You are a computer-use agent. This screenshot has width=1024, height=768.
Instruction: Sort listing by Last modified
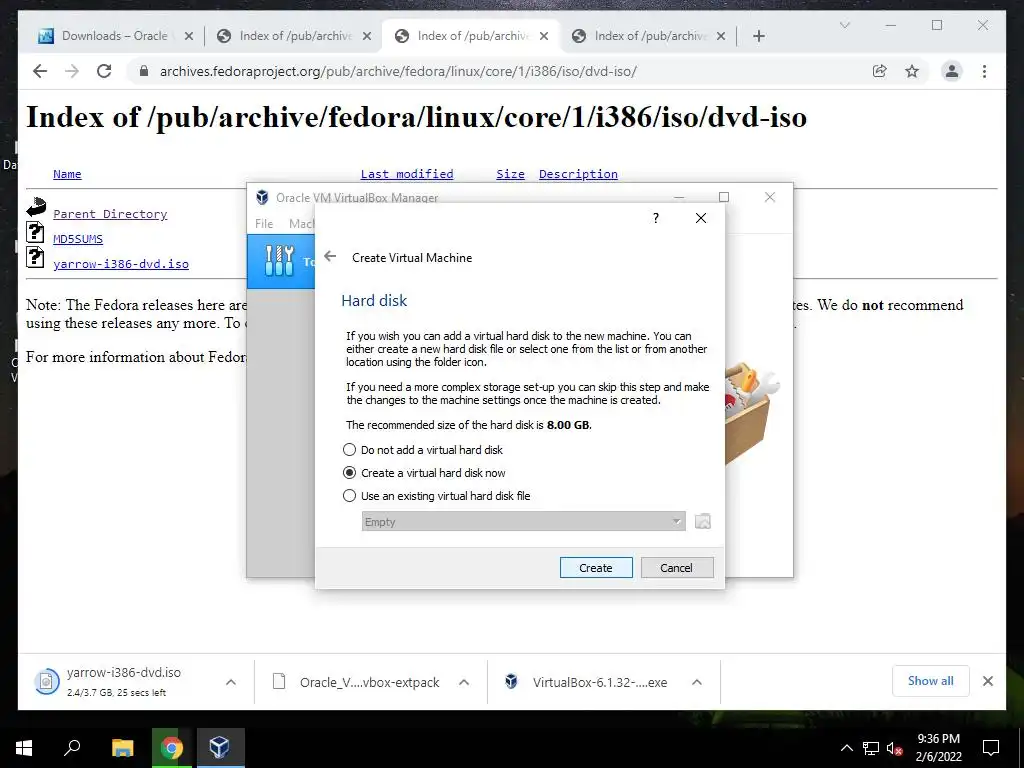click(407, 174)
